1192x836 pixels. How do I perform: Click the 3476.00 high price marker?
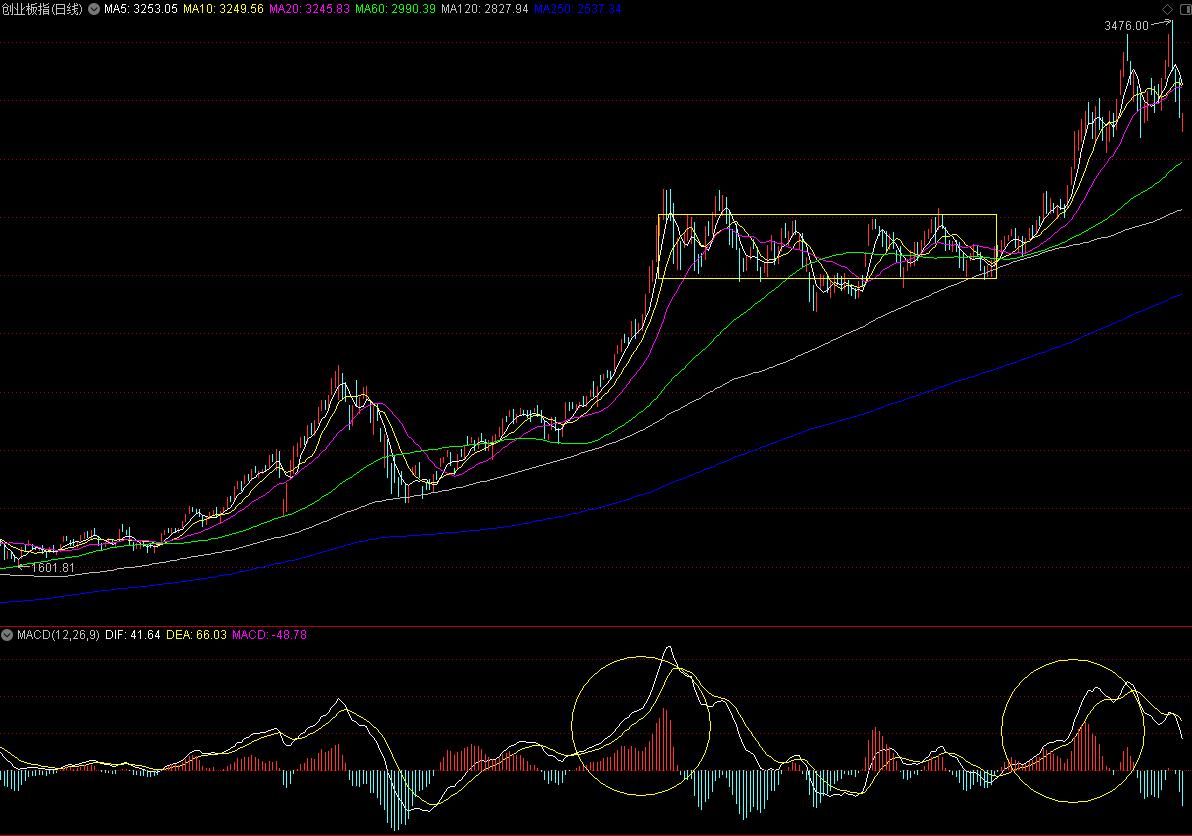[x=1126, y=26]
